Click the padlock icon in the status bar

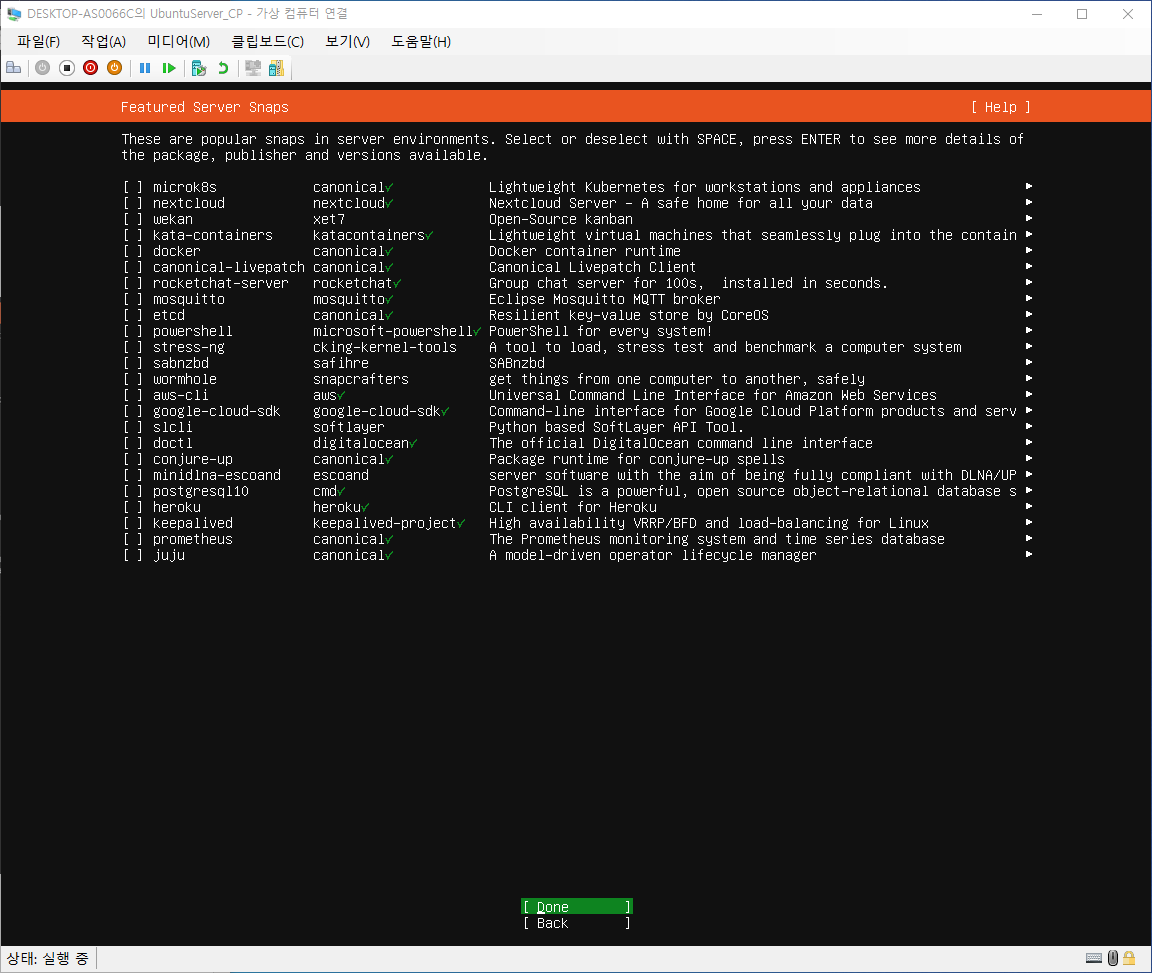point(1129,958)
